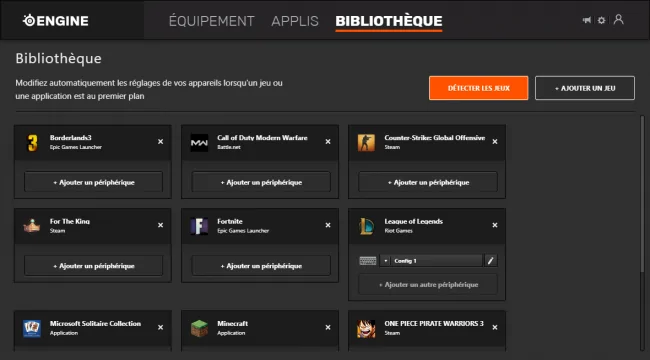The image size is (650, 360).
Task: Open the settings gear icon
Action: click(601, 20)
